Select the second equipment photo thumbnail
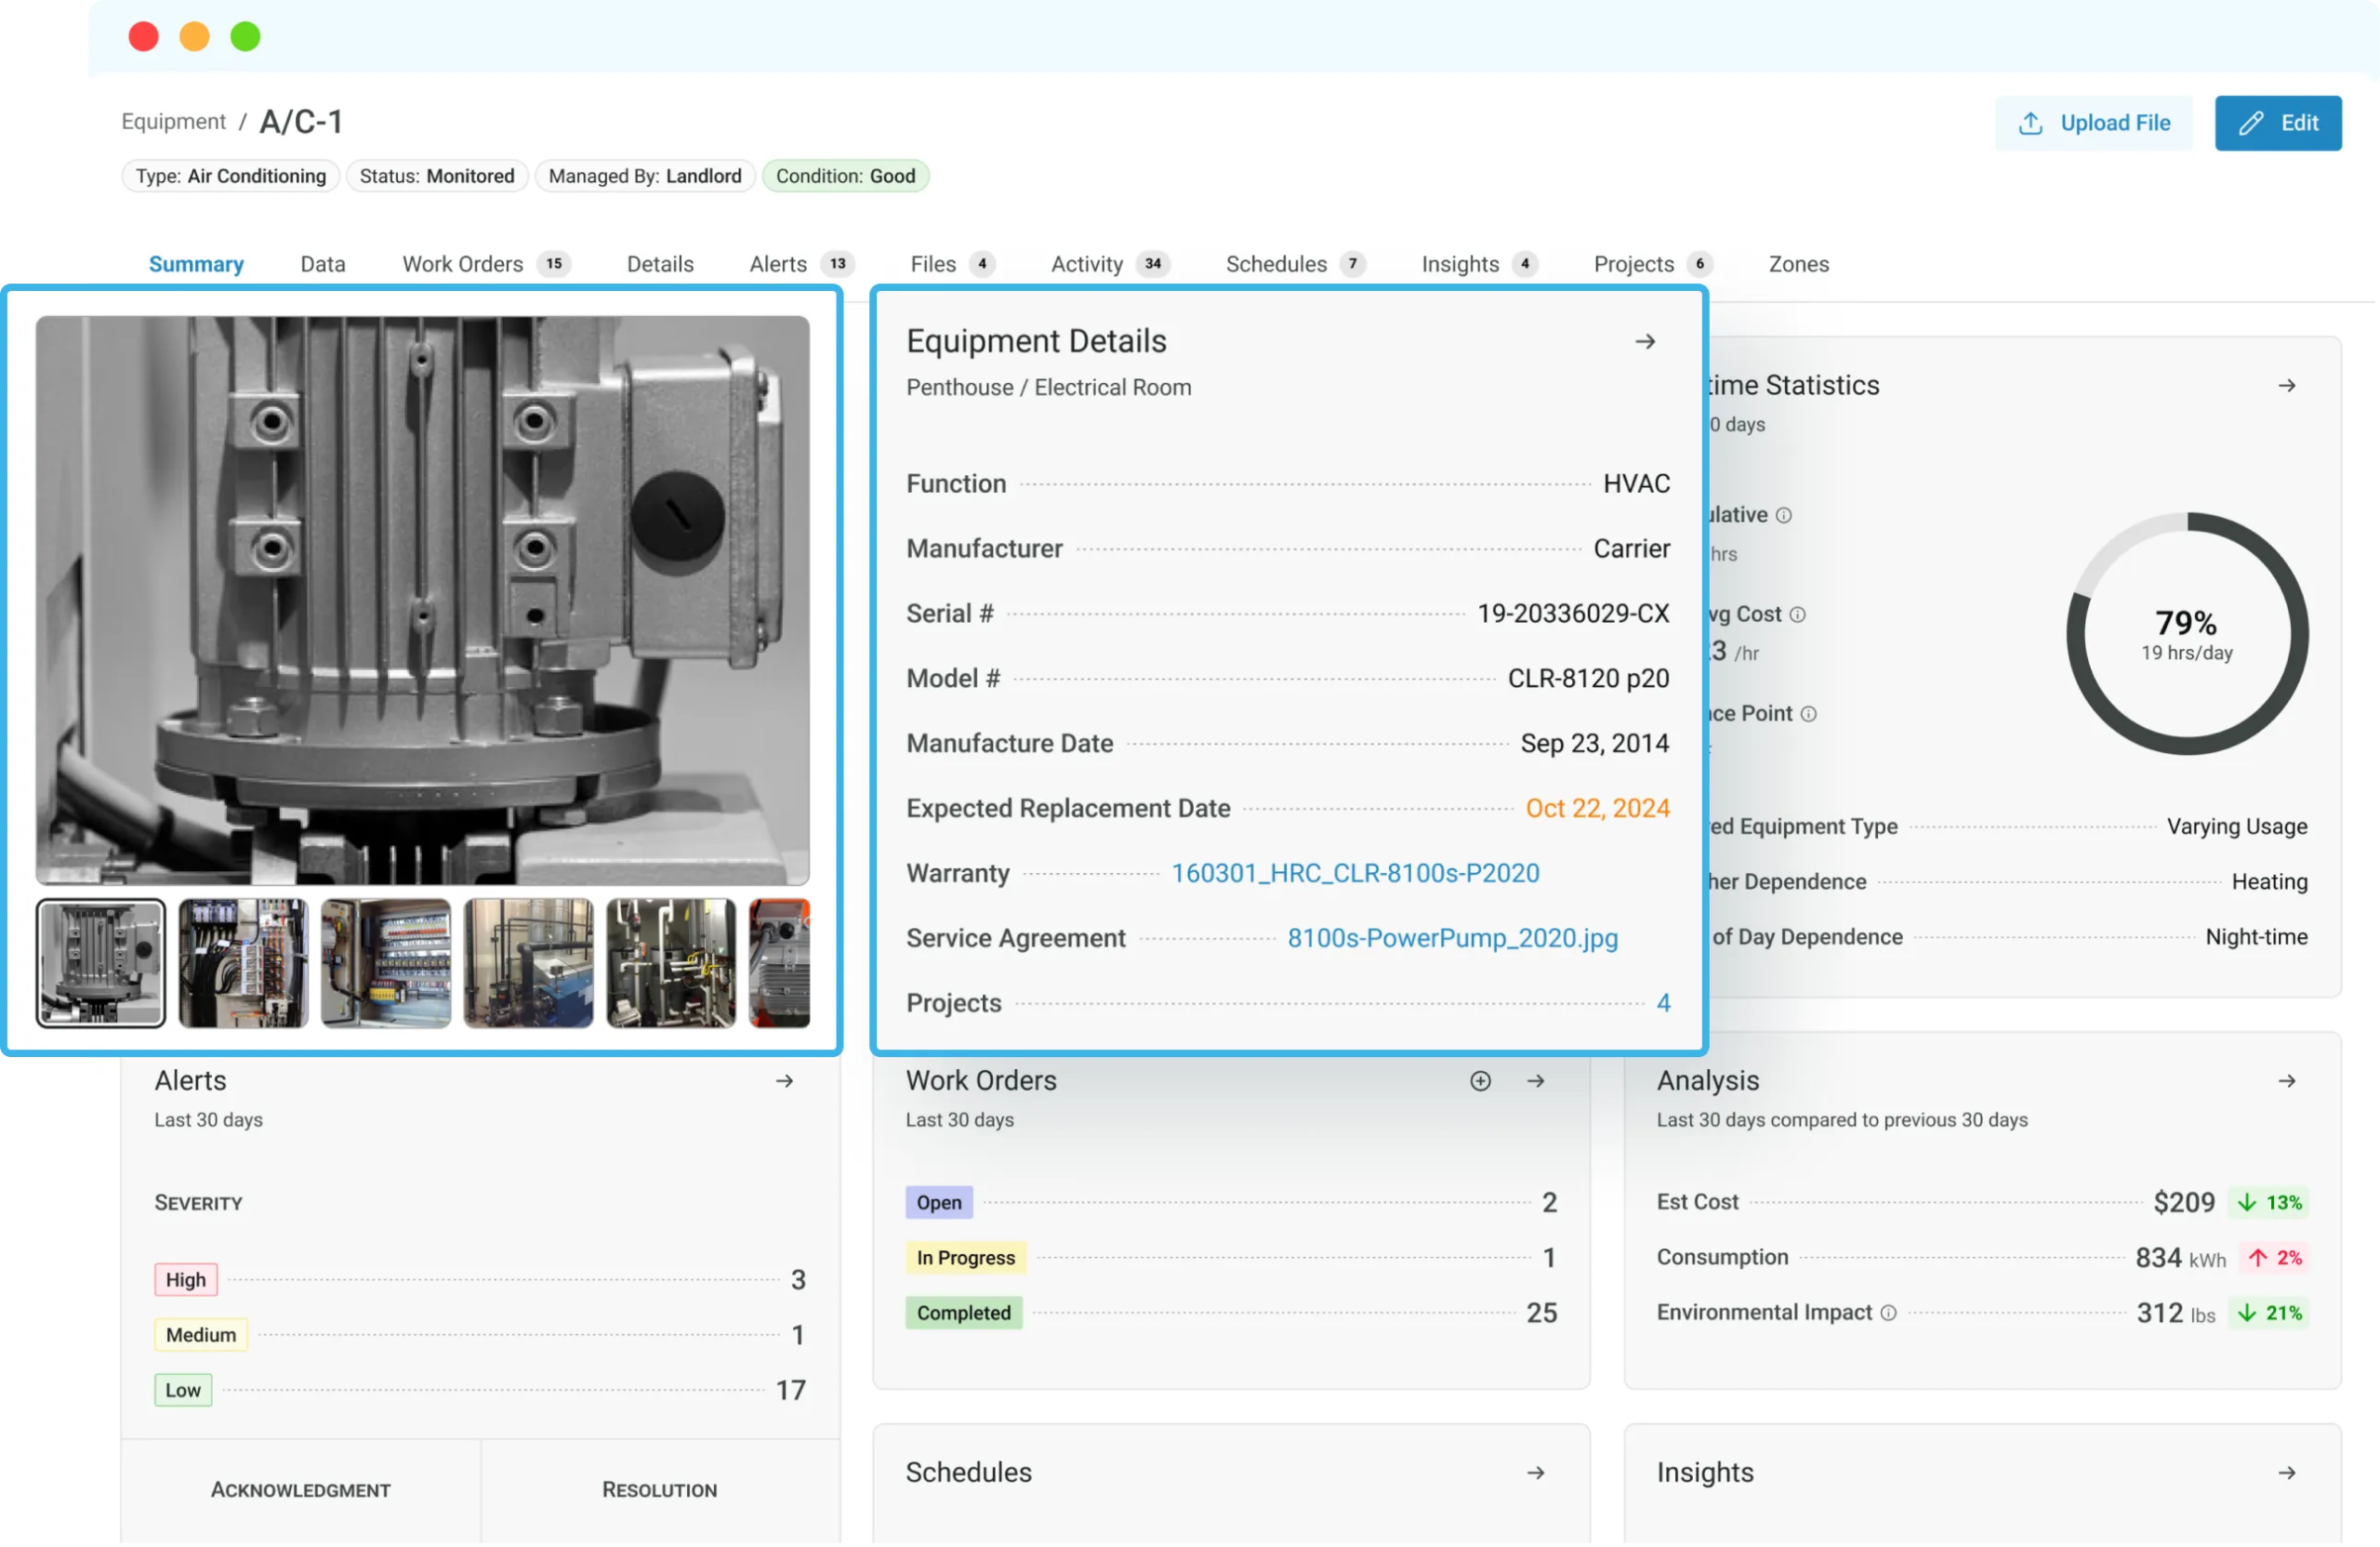The image size is (2380, 1547). [x=242, y=964]
